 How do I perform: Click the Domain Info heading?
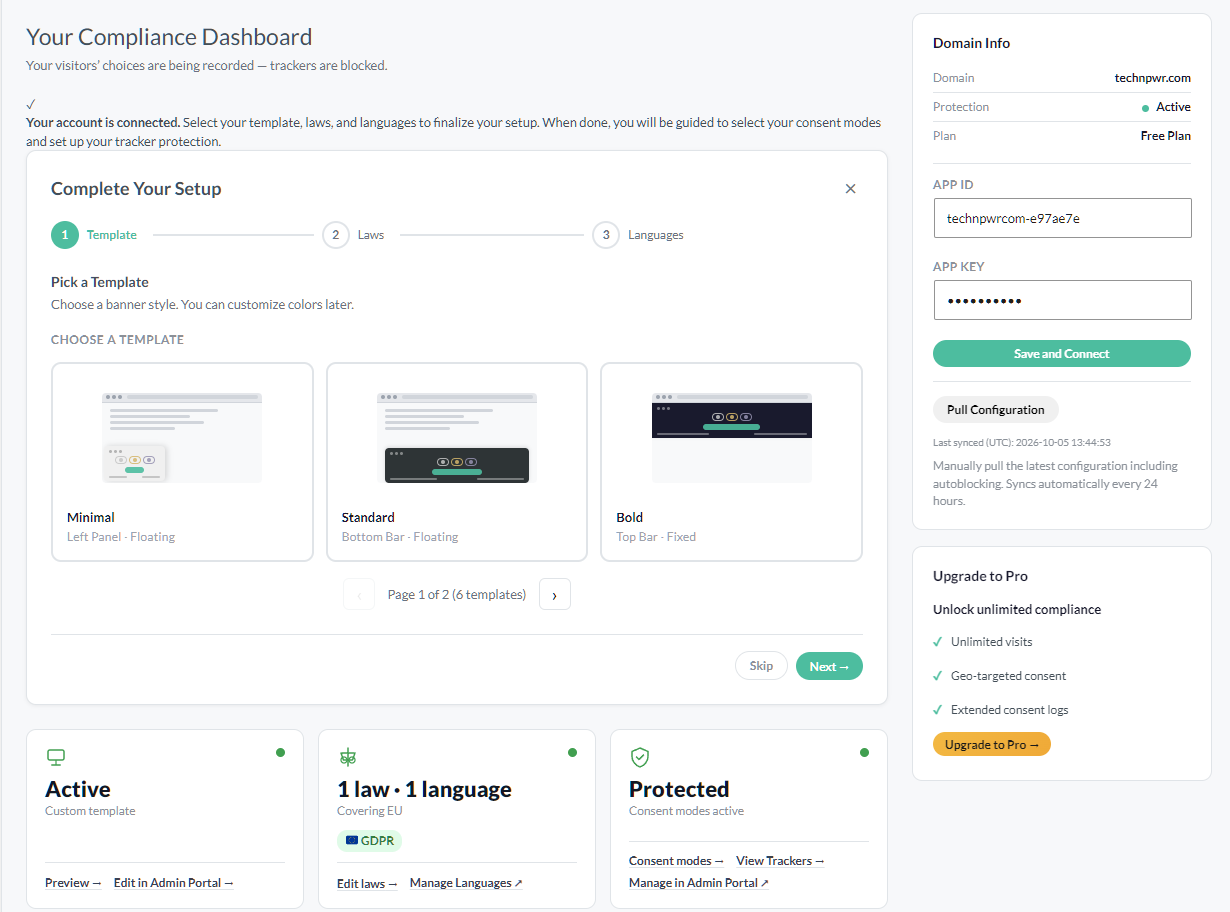971,43
